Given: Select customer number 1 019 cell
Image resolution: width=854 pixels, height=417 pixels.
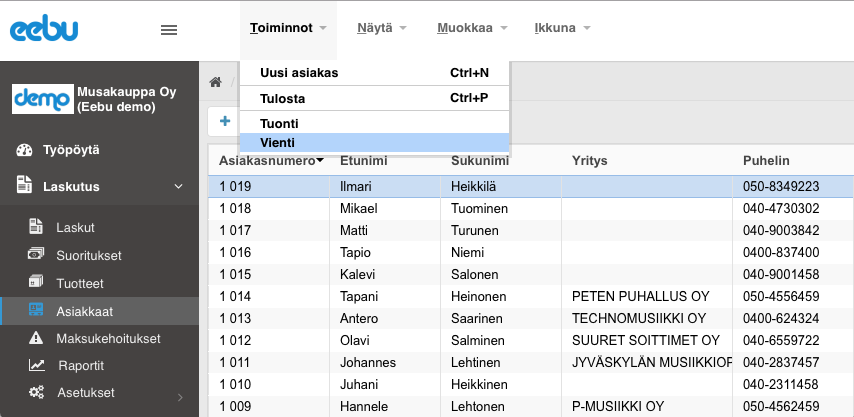Looking at the screenshot, I should 269,187.
